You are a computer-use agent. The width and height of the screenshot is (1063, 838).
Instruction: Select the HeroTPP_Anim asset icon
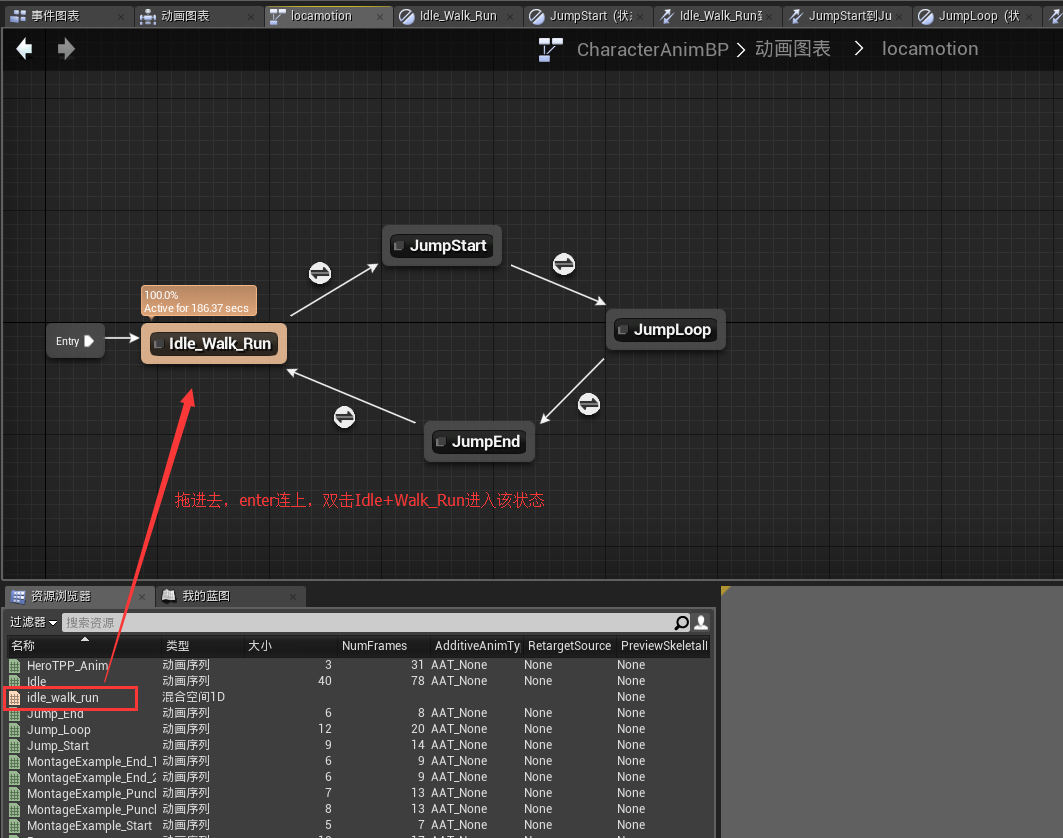click(x=14, y=666)
